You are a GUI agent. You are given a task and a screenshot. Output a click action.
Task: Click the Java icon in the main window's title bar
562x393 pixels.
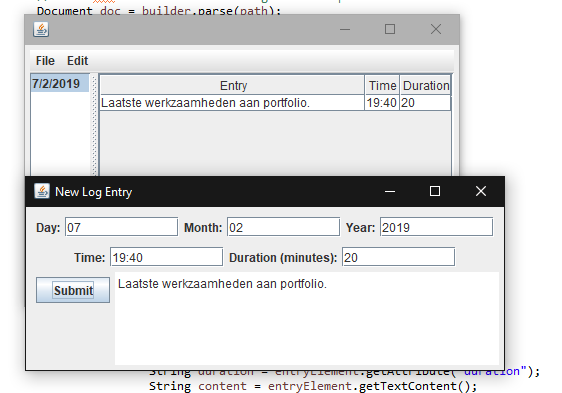[x=41, y=29]
